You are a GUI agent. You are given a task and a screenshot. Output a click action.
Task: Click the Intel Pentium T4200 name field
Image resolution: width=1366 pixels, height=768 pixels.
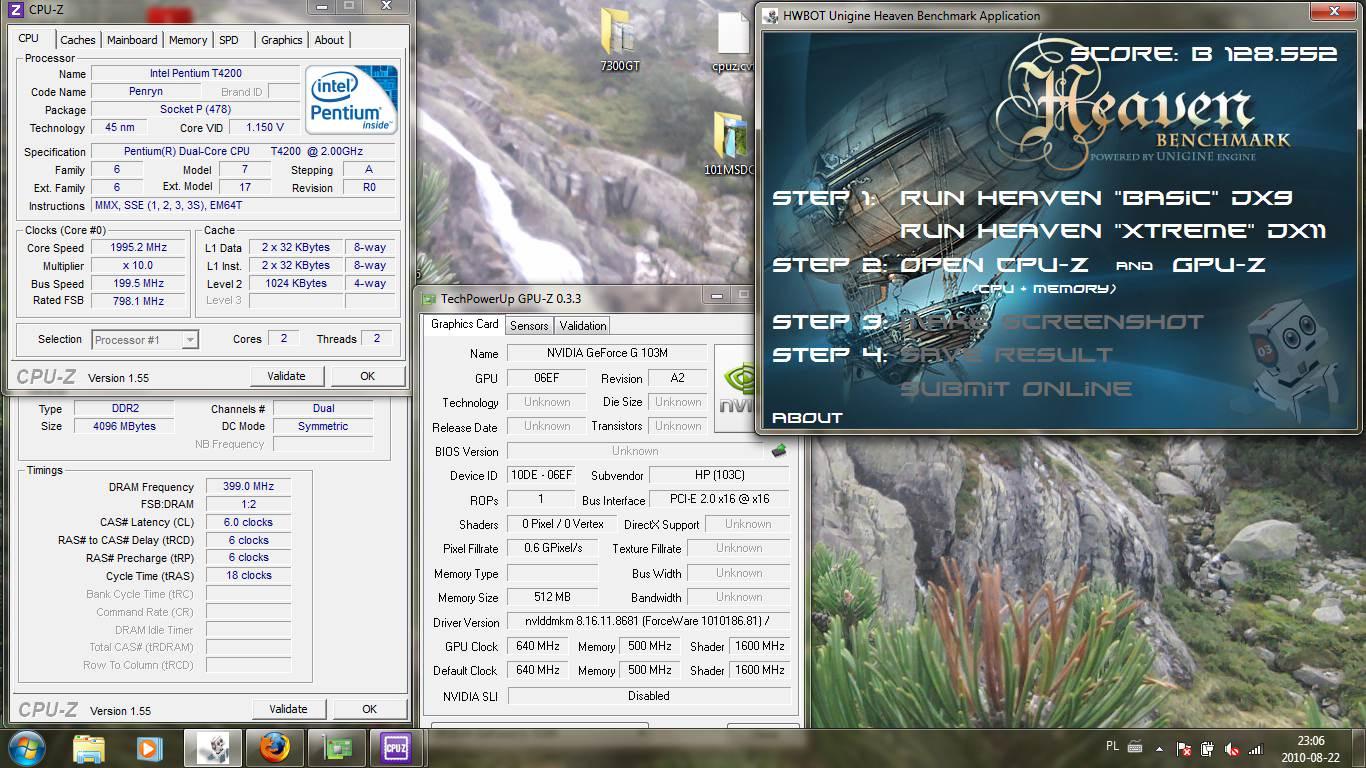pyautogui.click(x=195, y=73)
